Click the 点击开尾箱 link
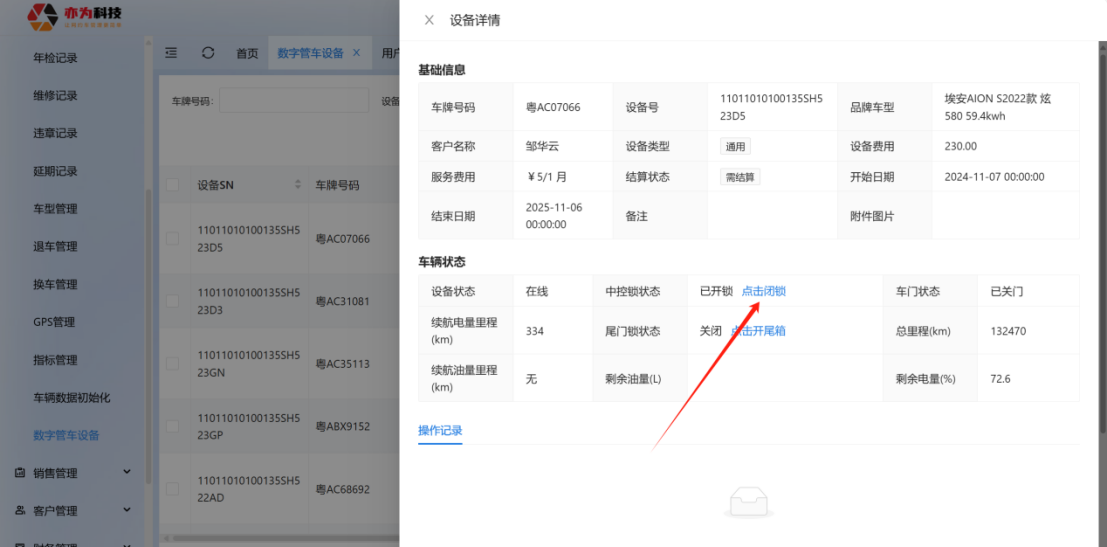This screenshot has width=1107, height=547. click(x=758, y=331)
